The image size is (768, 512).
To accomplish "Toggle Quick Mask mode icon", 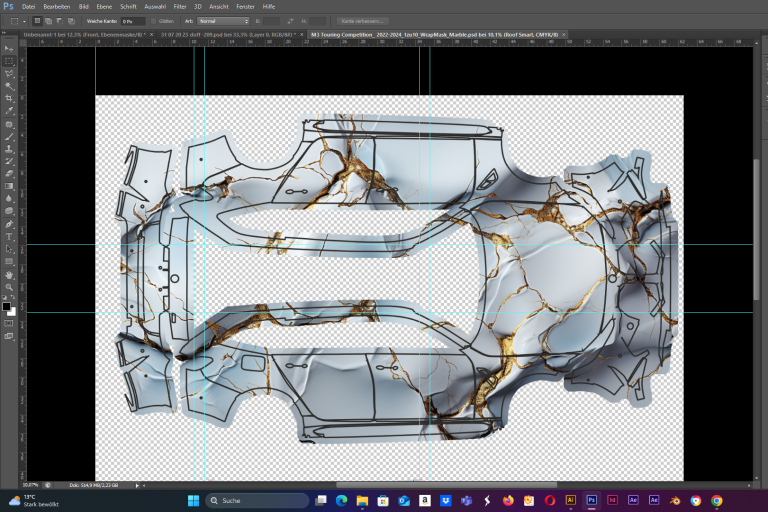I will pos(9,323).
